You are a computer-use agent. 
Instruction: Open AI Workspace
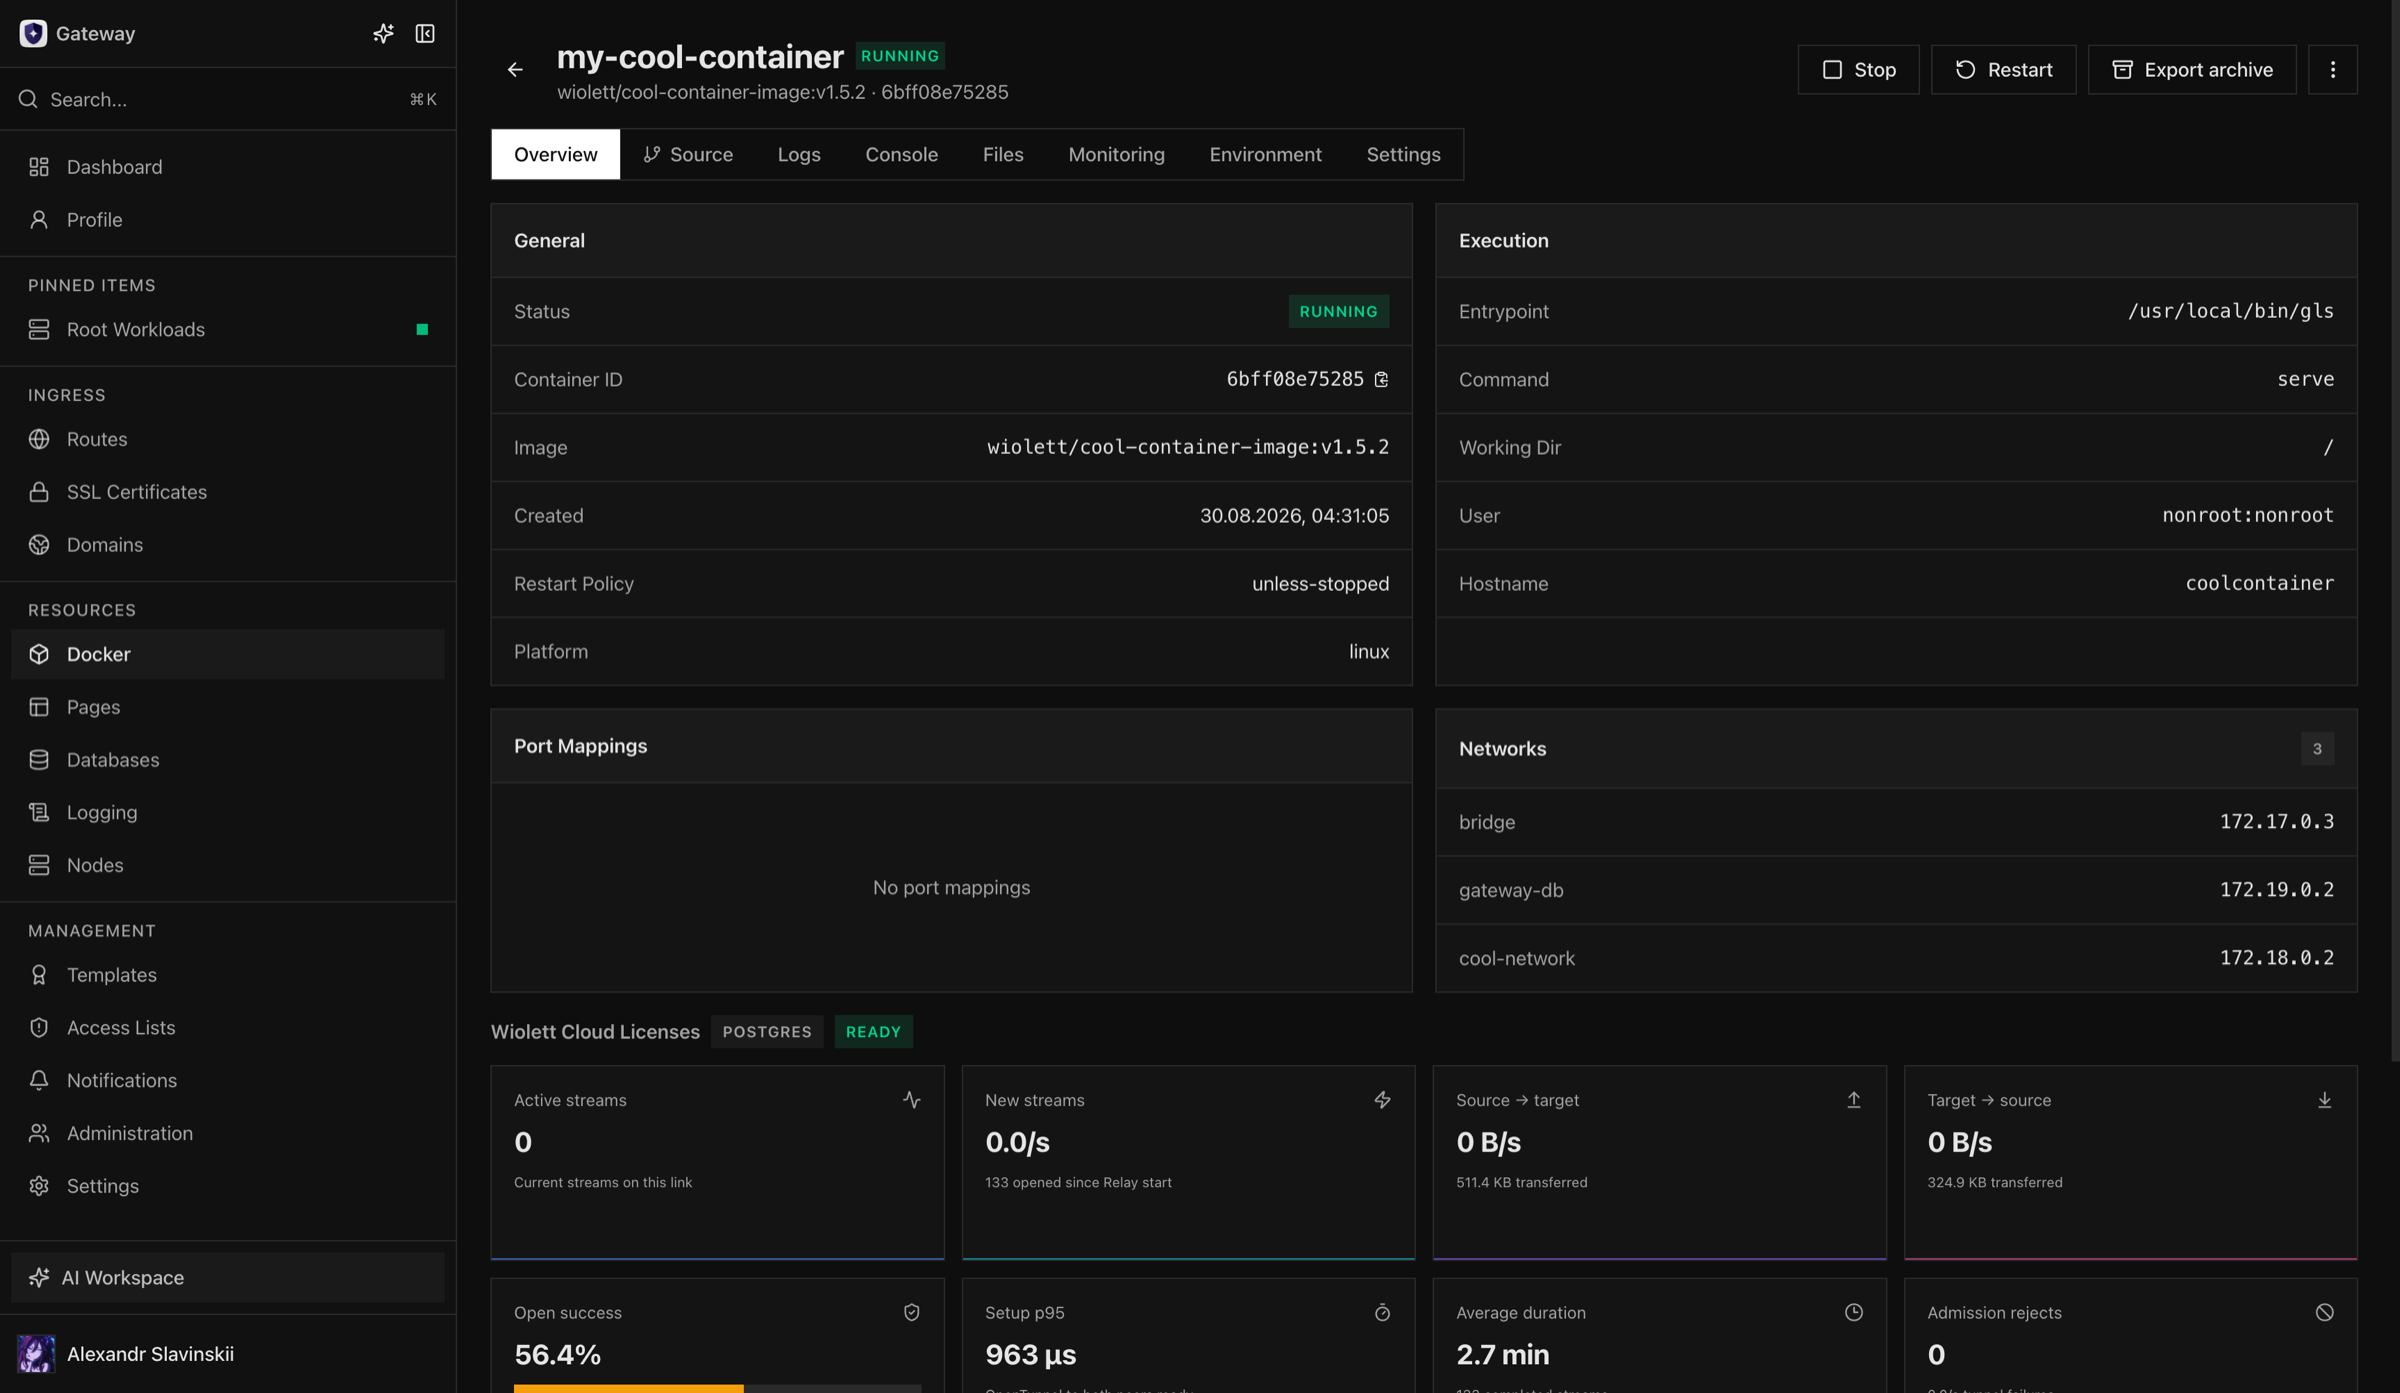point(228,1277)
